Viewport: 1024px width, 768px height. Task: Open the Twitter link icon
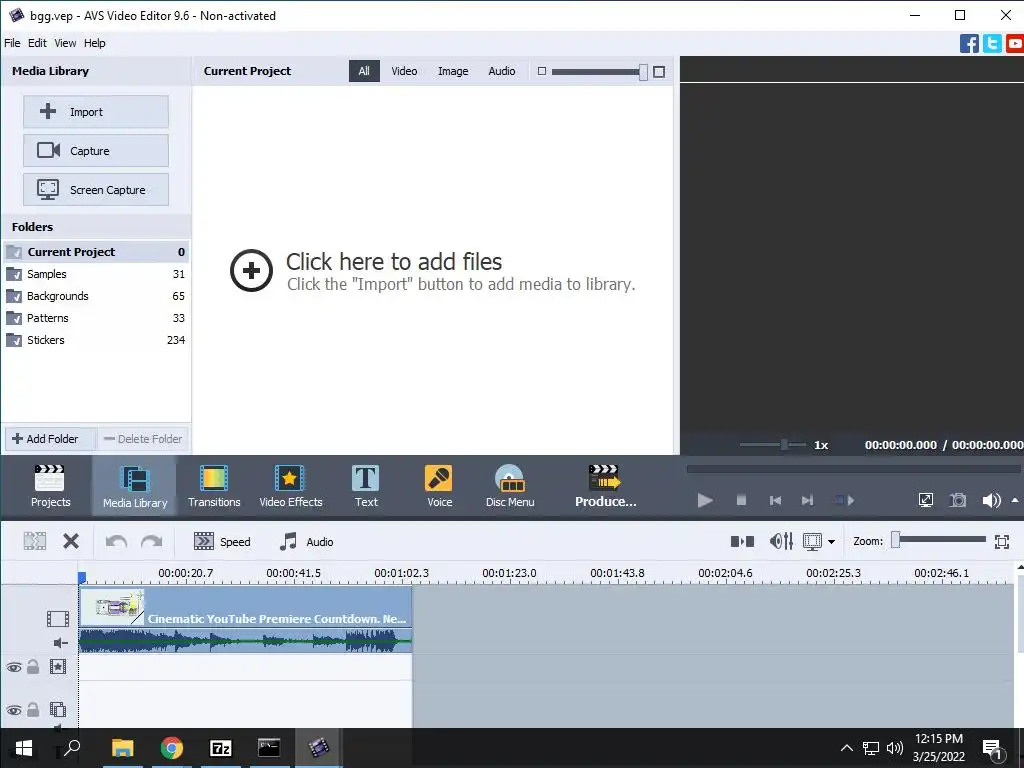point(992,43)
